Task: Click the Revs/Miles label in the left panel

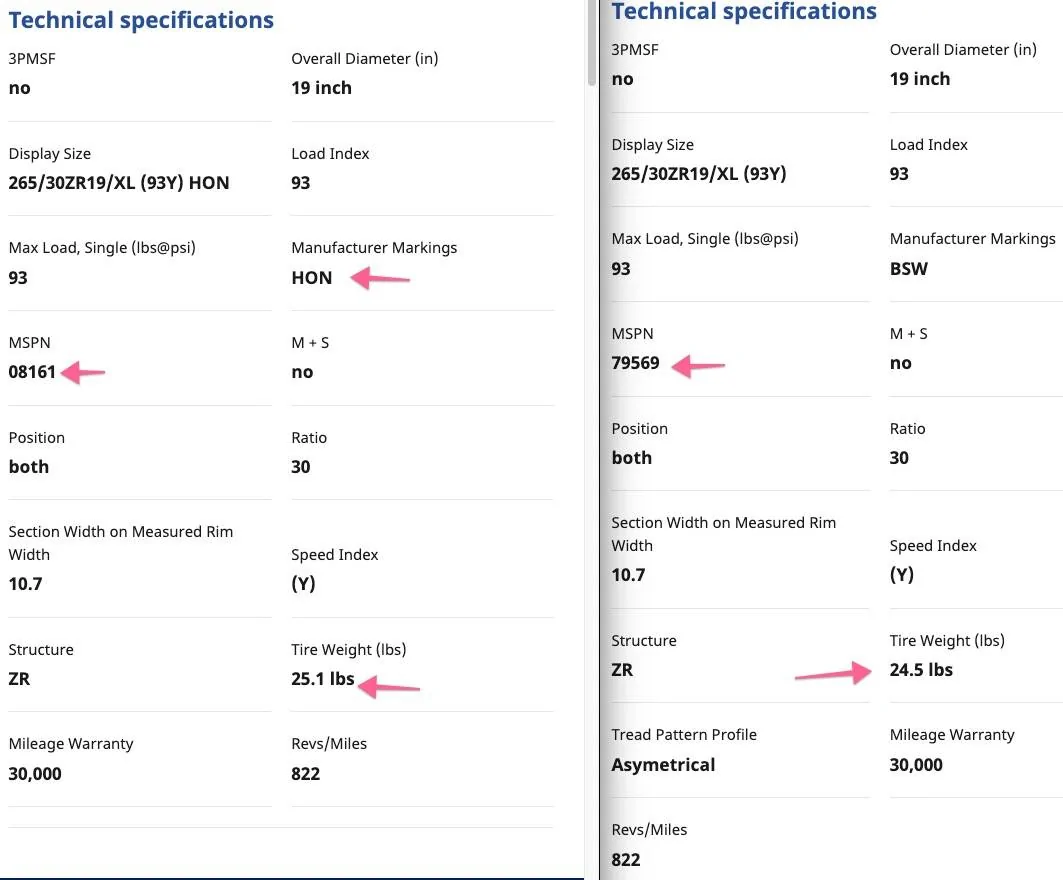Action: [329, 744]
